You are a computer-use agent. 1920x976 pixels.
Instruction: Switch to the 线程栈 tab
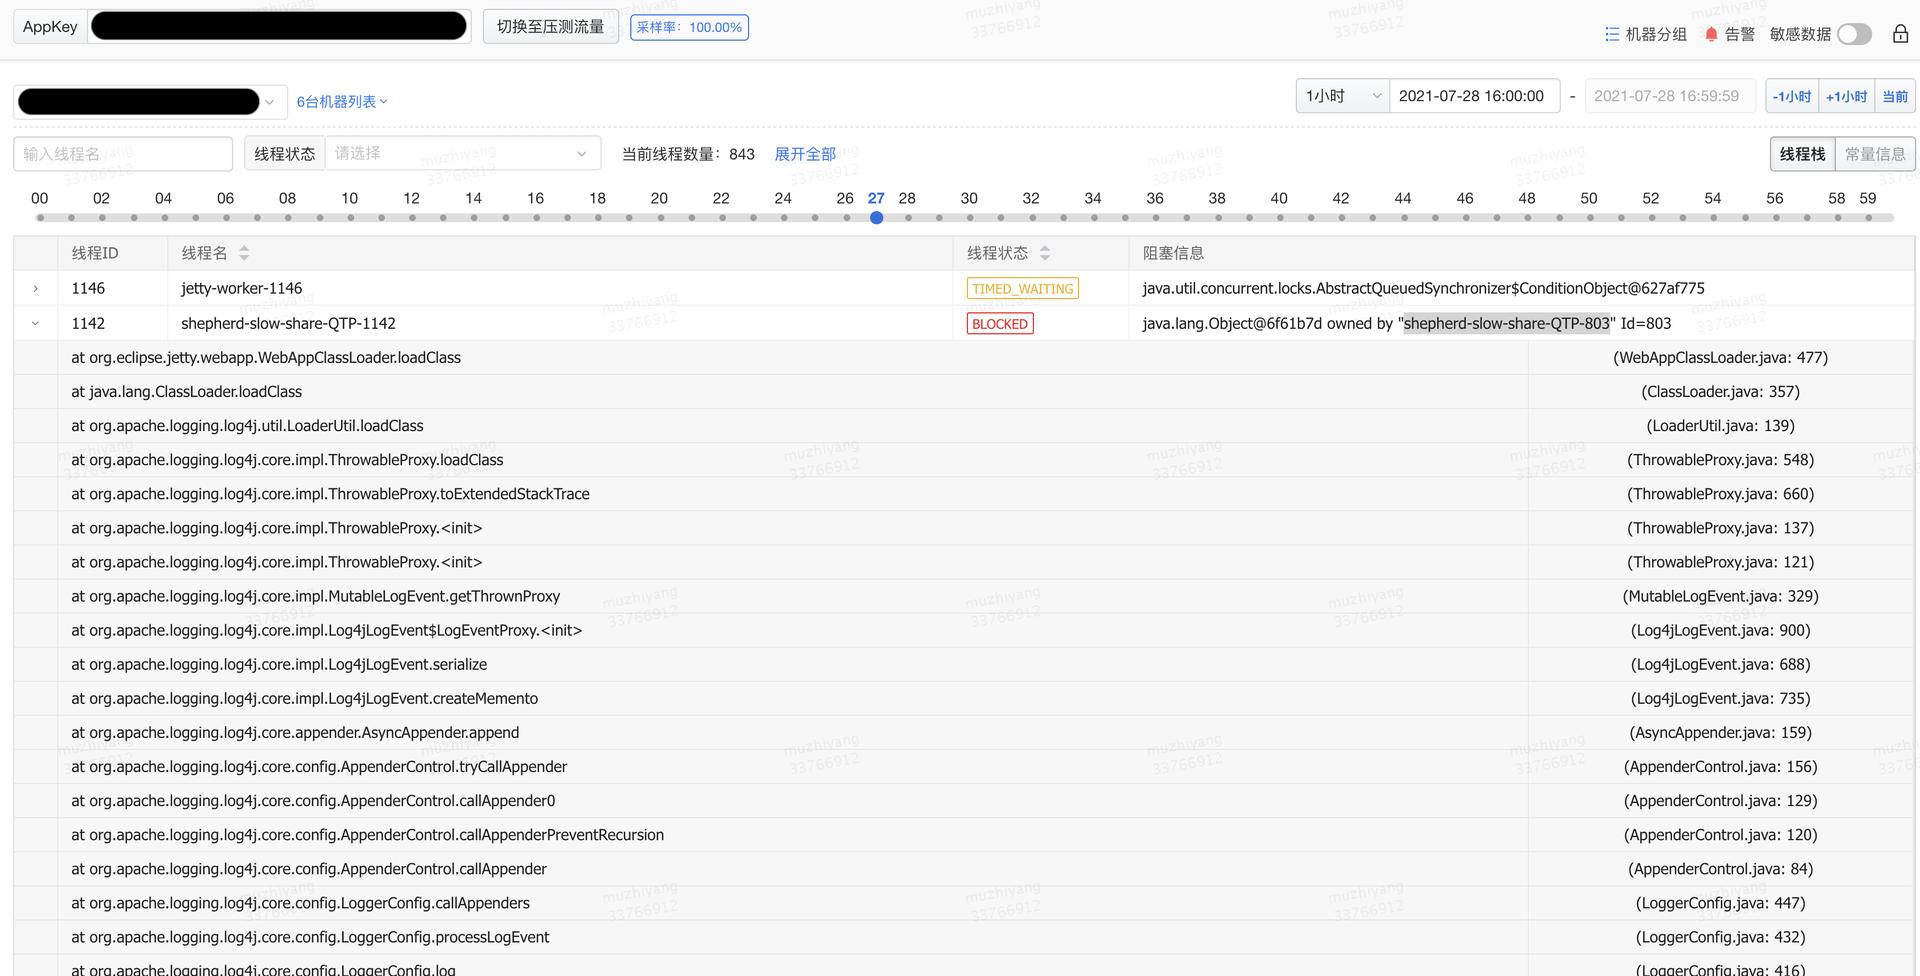coord(1802,154)
